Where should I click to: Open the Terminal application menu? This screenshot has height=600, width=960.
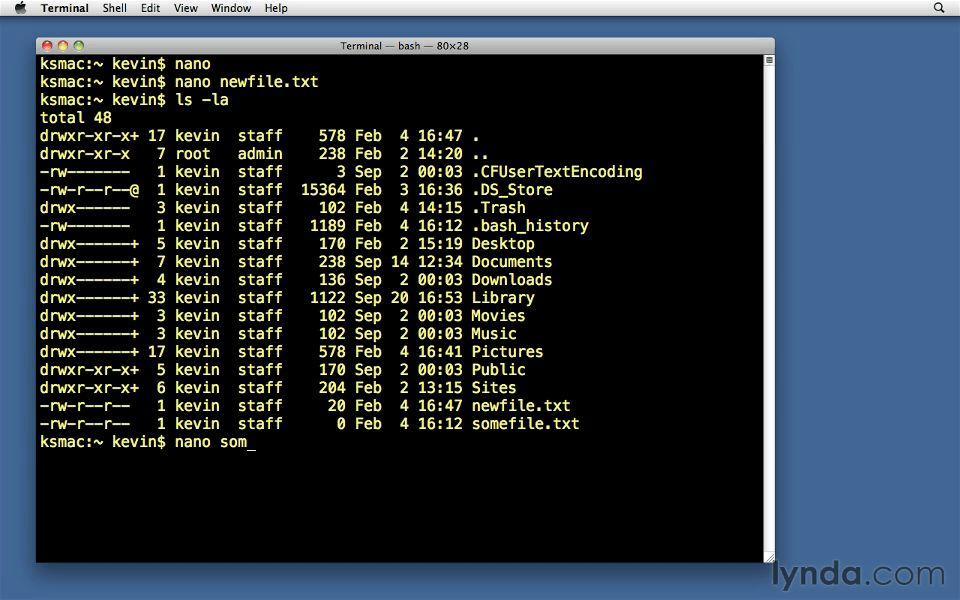click(x=64, y=8)
